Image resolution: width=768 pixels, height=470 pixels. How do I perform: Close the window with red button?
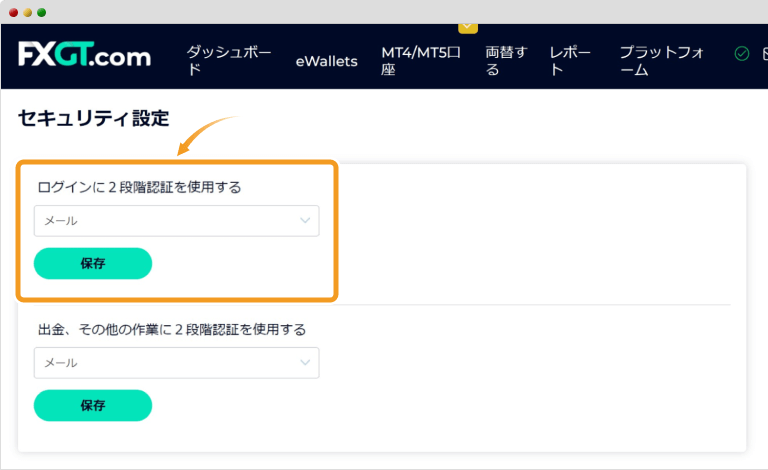[14, 12]
